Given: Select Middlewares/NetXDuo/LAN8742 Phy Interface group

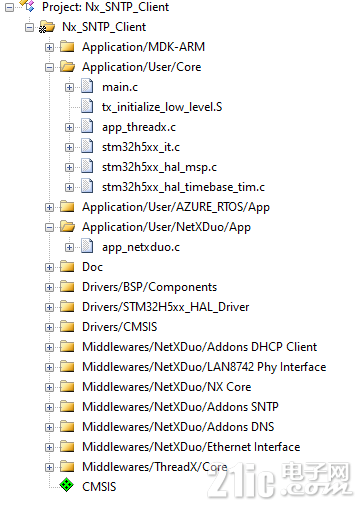Looking at the screenshot, I should [x=204, y=367].
